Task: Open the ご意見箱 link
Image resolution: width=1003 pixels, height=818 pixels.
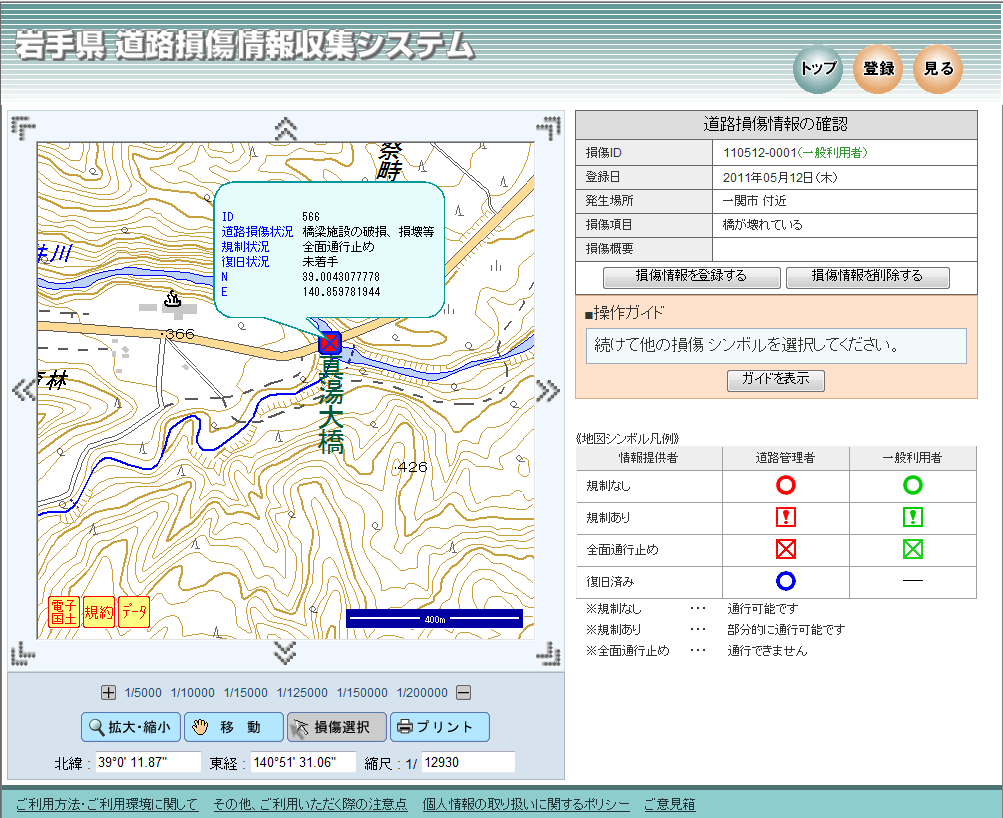Action: click(x=670, y=804)
